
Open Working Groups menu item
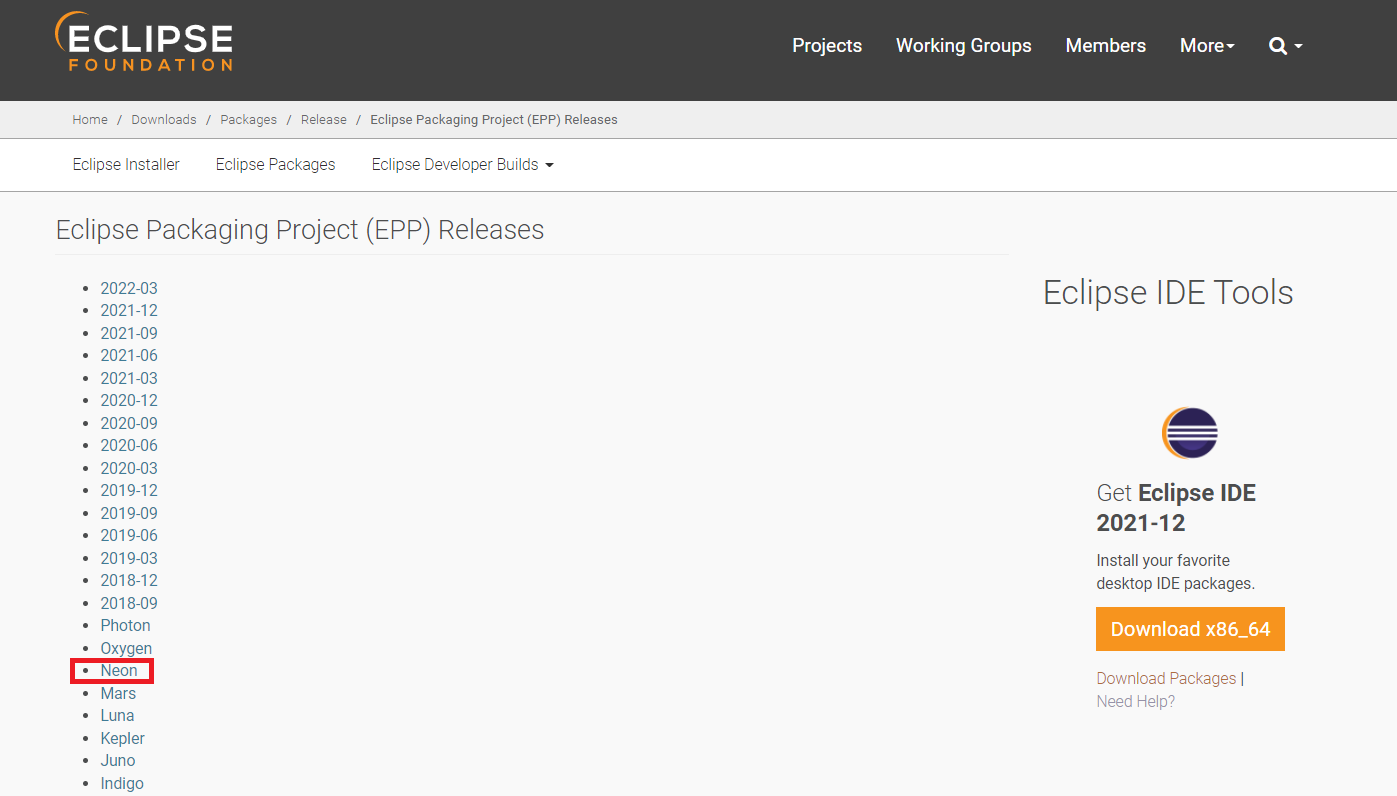click(964, 46)
